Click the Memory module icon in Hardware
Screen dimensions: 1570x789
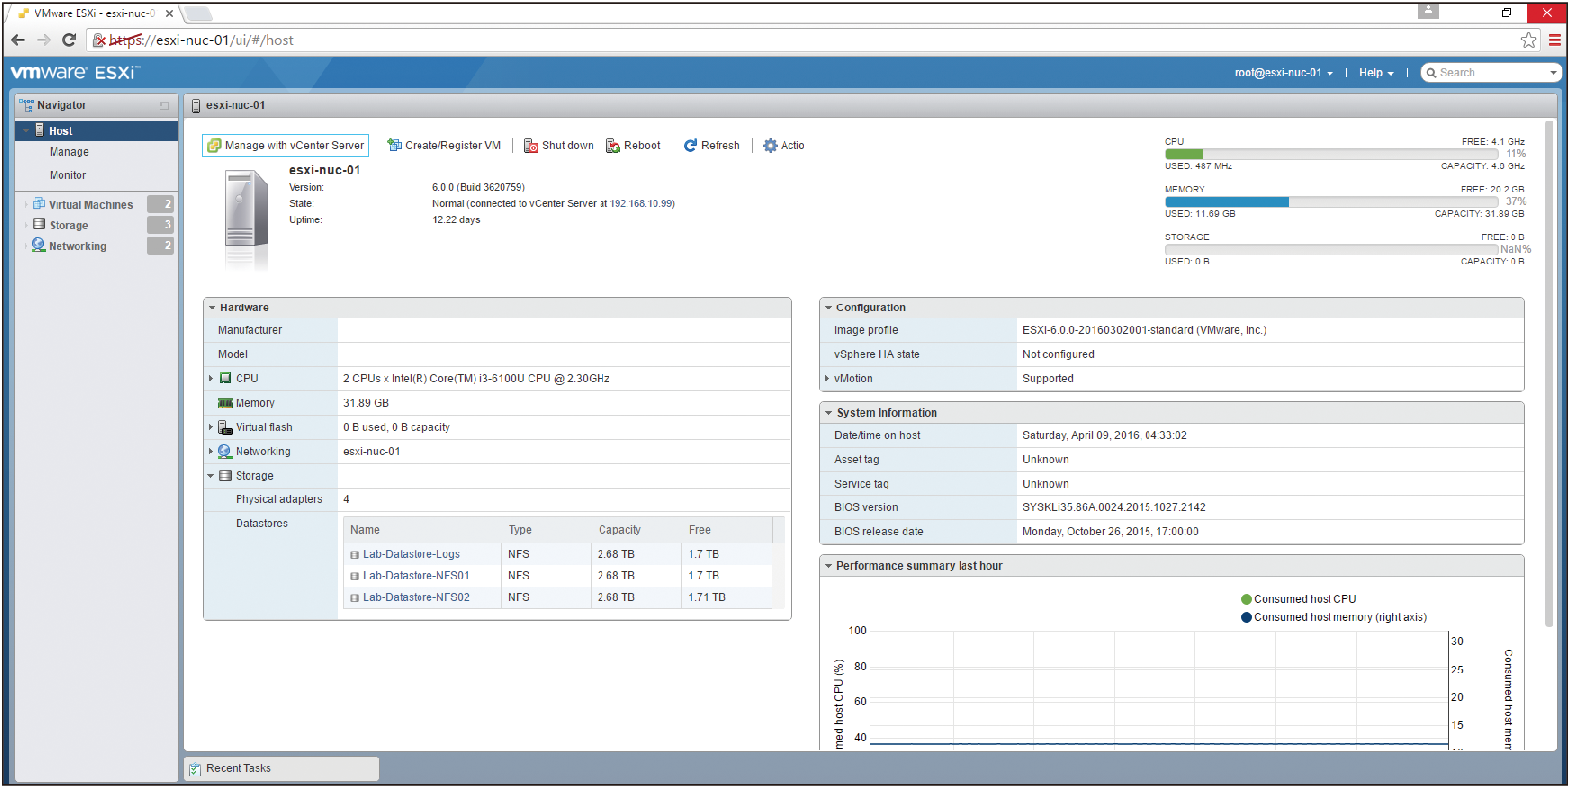coord(225,403)
